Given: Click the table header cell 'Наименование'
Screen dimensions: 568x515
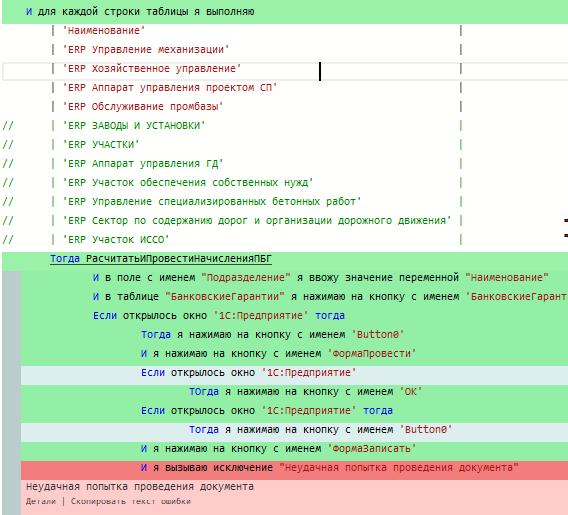Looking at the screenshot, I should pos(104,30).
